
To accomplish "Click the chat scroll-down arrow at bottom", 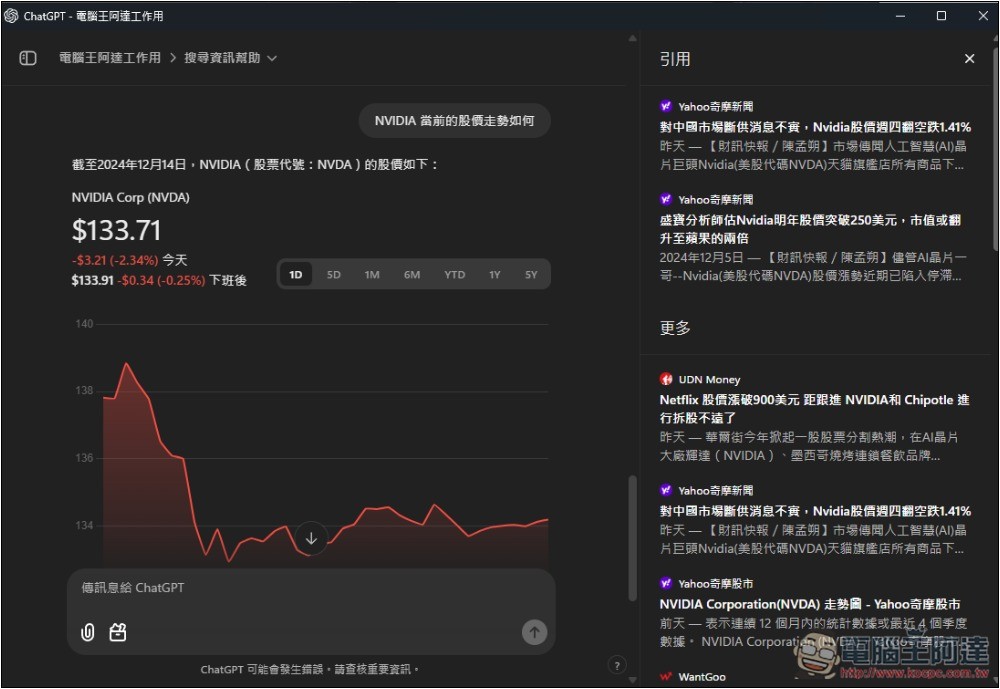I will pyautogui.click(x=632, y=680).
